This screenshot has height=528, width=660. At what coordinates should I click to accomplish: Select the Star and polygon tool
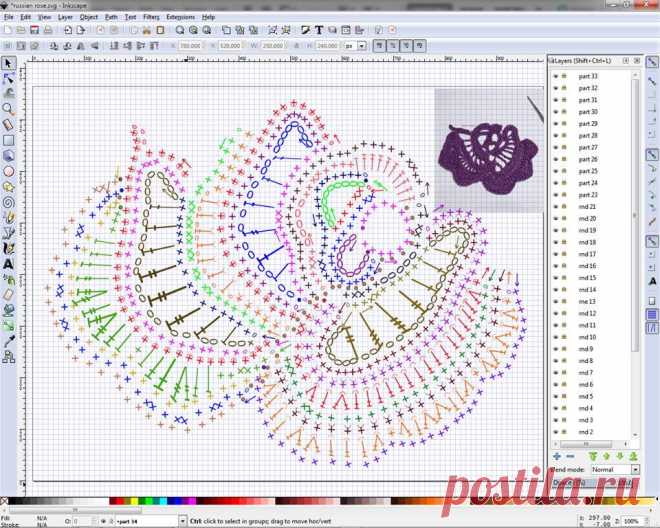coord(8,186)
